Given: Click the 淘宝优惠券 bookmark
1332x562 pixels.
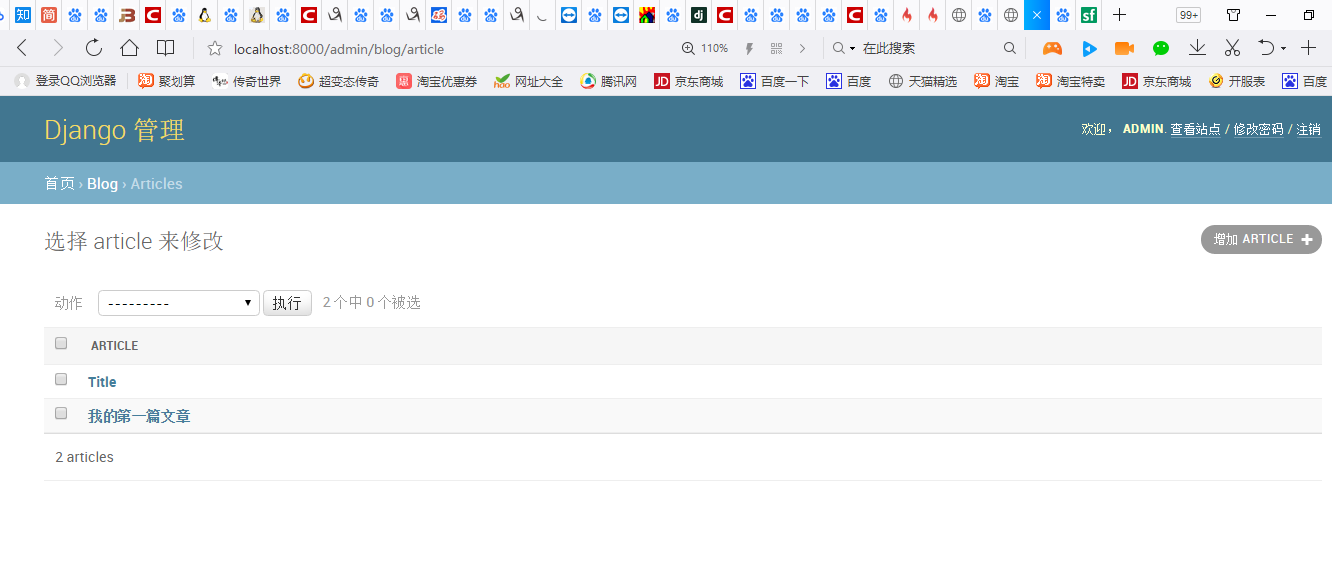Looking at the screenshot, I should (436, 81).
